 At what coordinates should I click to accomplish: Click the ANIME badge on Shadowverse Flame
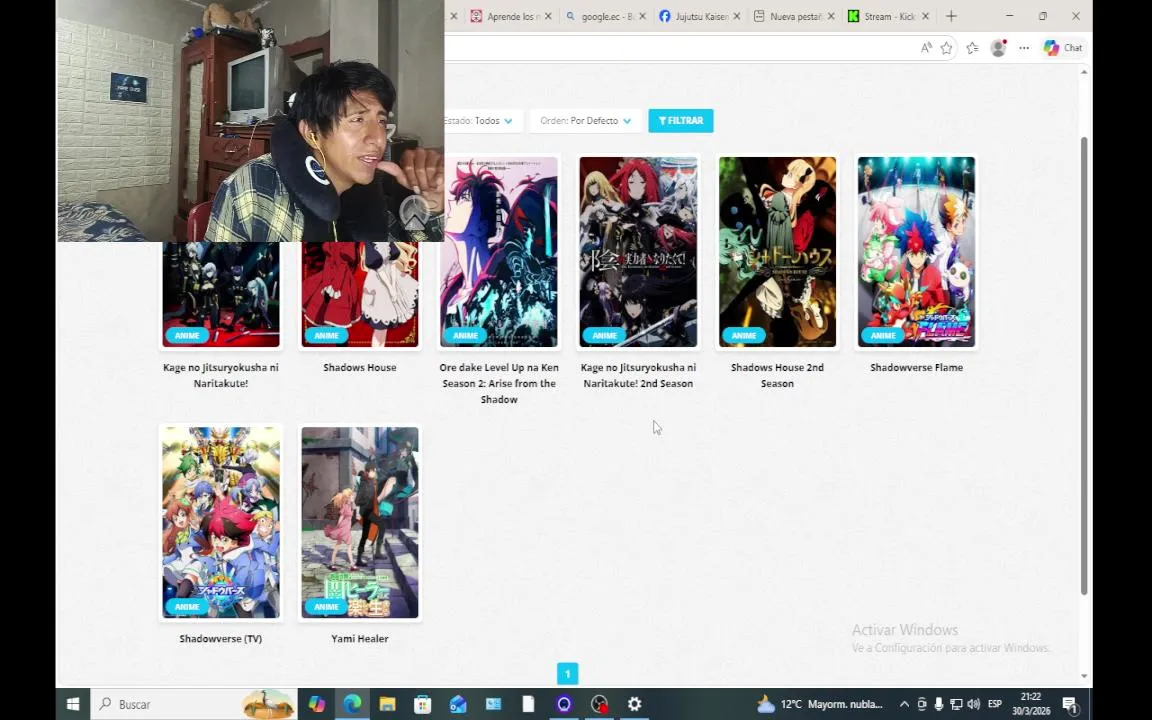(883, 336)
